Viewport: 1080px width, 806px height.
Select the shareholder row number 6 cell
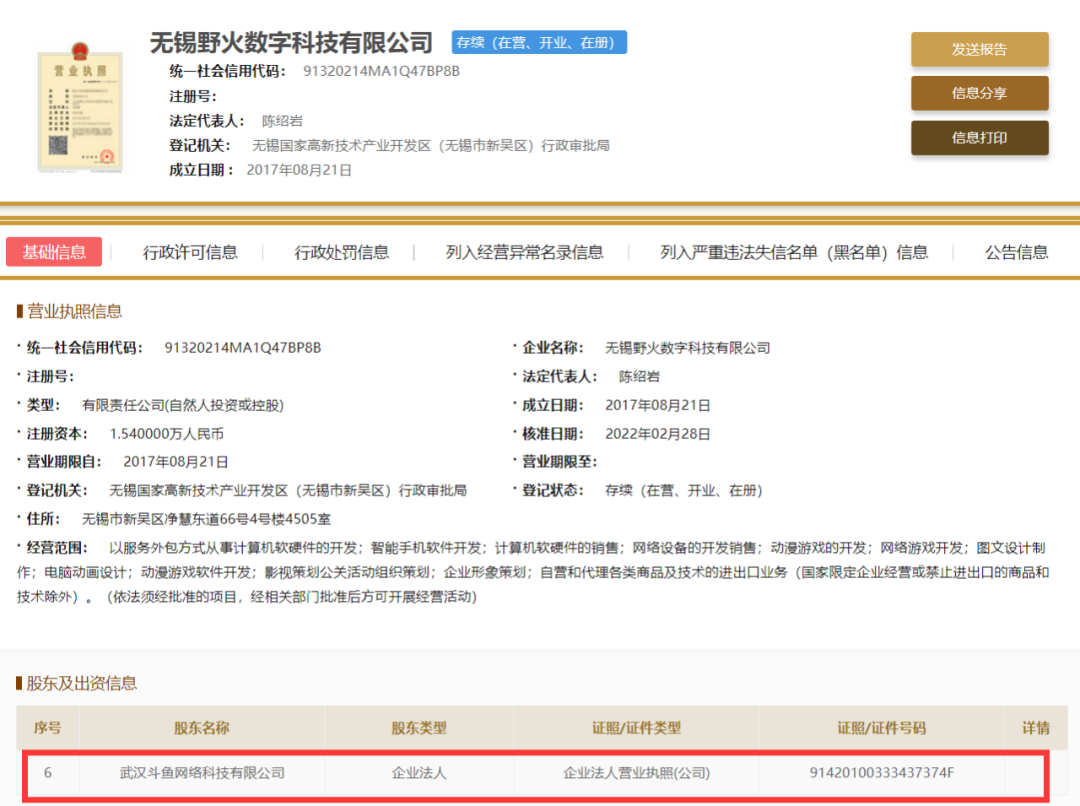click(x=48, y=773)
